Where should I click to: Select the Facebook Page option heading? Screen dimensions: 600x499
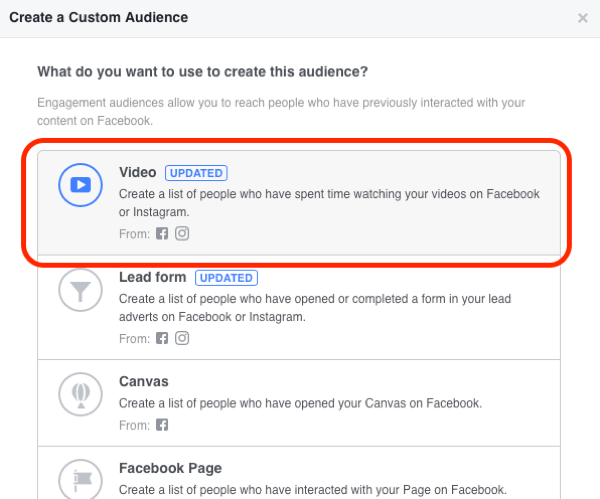click(171, 468)
